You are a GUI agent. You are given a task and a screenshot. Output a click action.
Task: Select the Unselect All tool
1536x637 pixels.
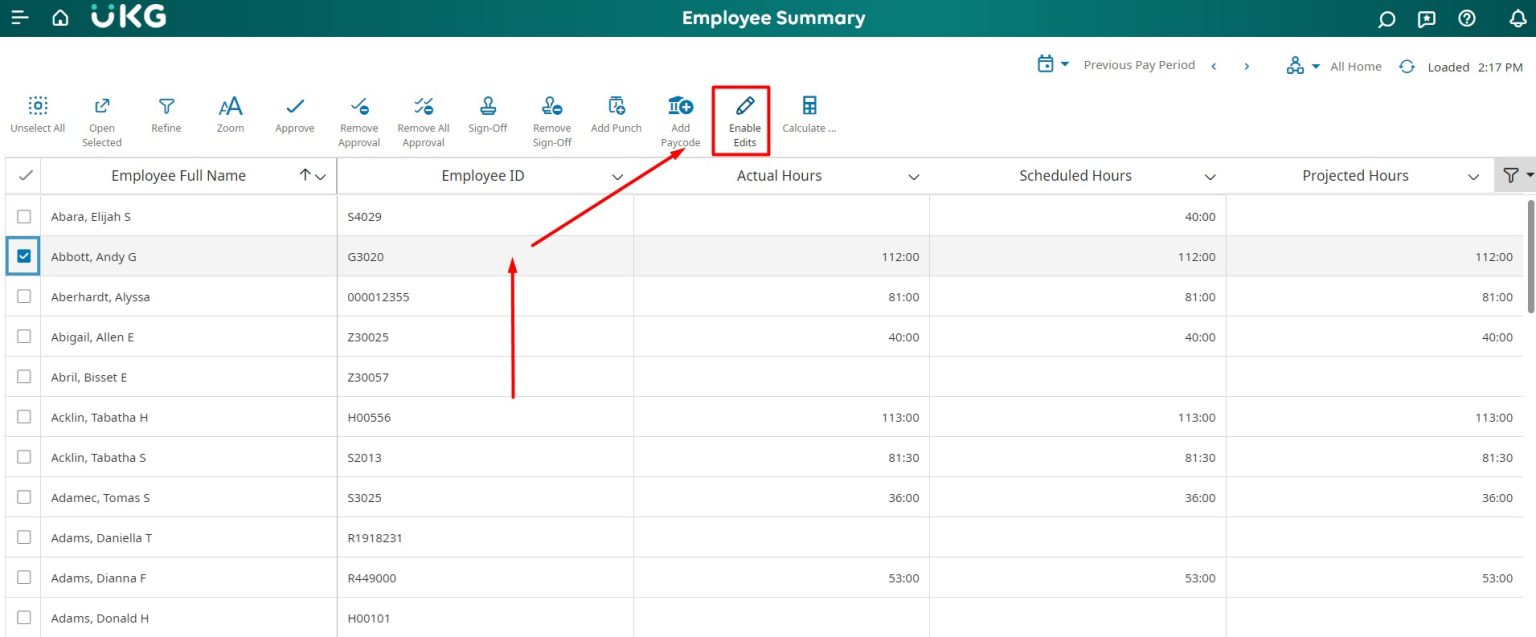point(37,113)
